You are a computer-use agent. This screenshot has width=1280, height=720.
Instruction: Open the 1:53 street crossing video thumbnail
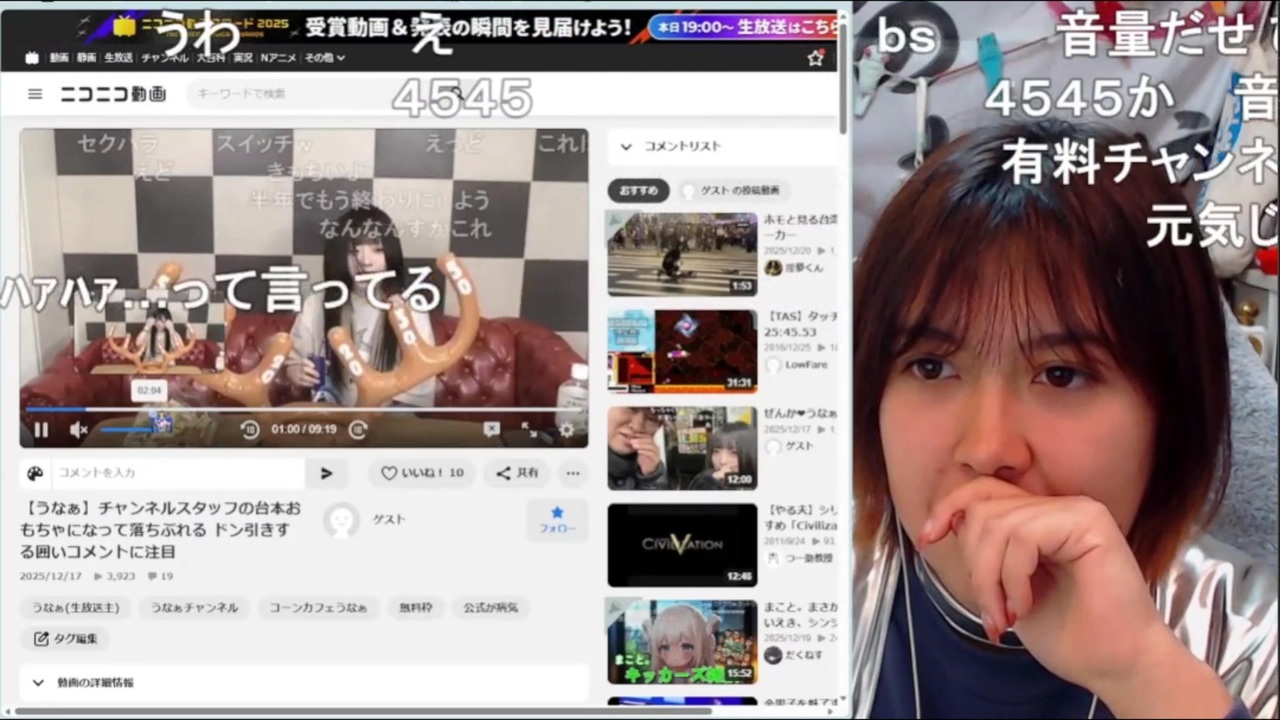(682, 254)
